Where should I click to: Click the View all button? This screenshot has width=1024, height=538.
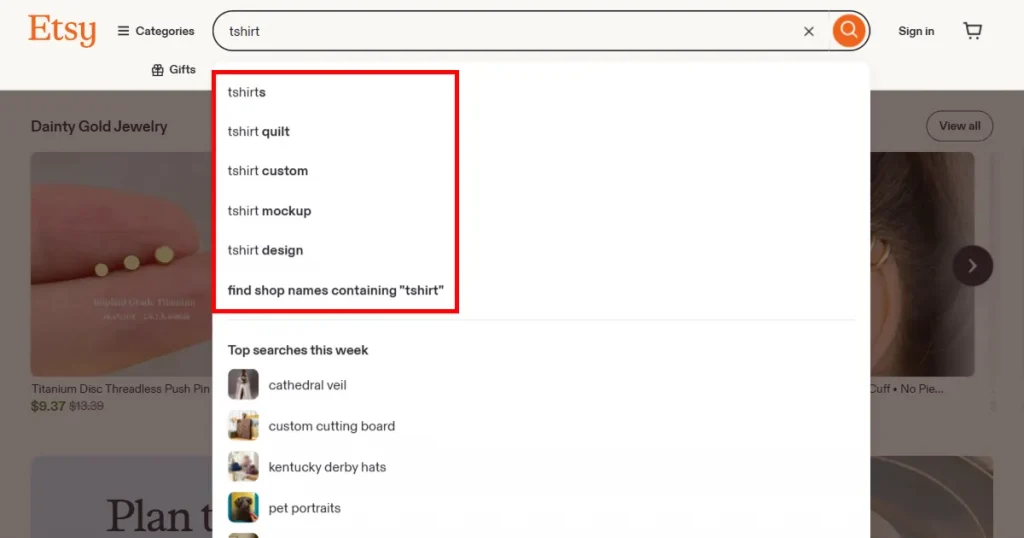click(x=959, y=126)
